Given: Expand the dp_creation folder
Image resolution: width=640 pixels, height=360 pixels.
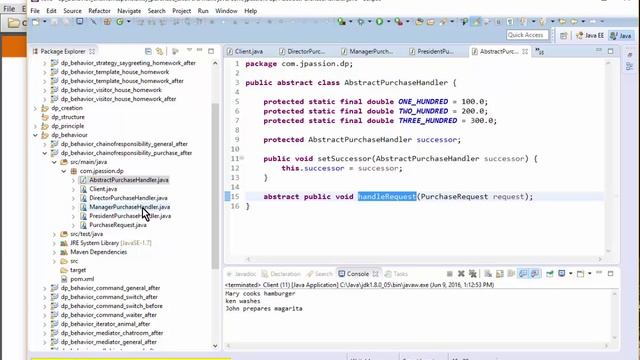Looking at the screenshot, I should [36, 108].
